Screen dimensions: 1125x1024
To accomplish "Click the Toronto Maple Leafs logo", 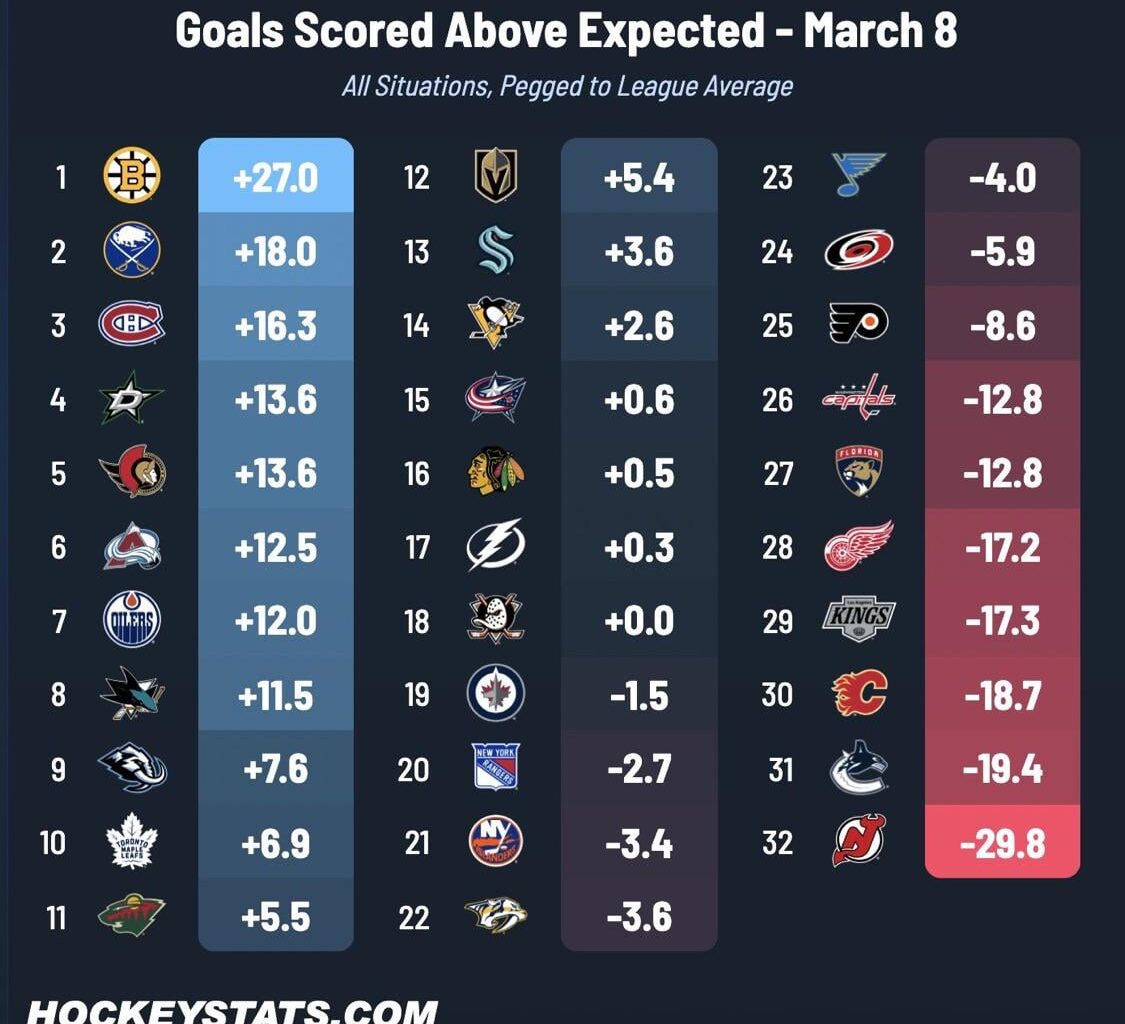I will pyautogui.click(x=132, y=842).
